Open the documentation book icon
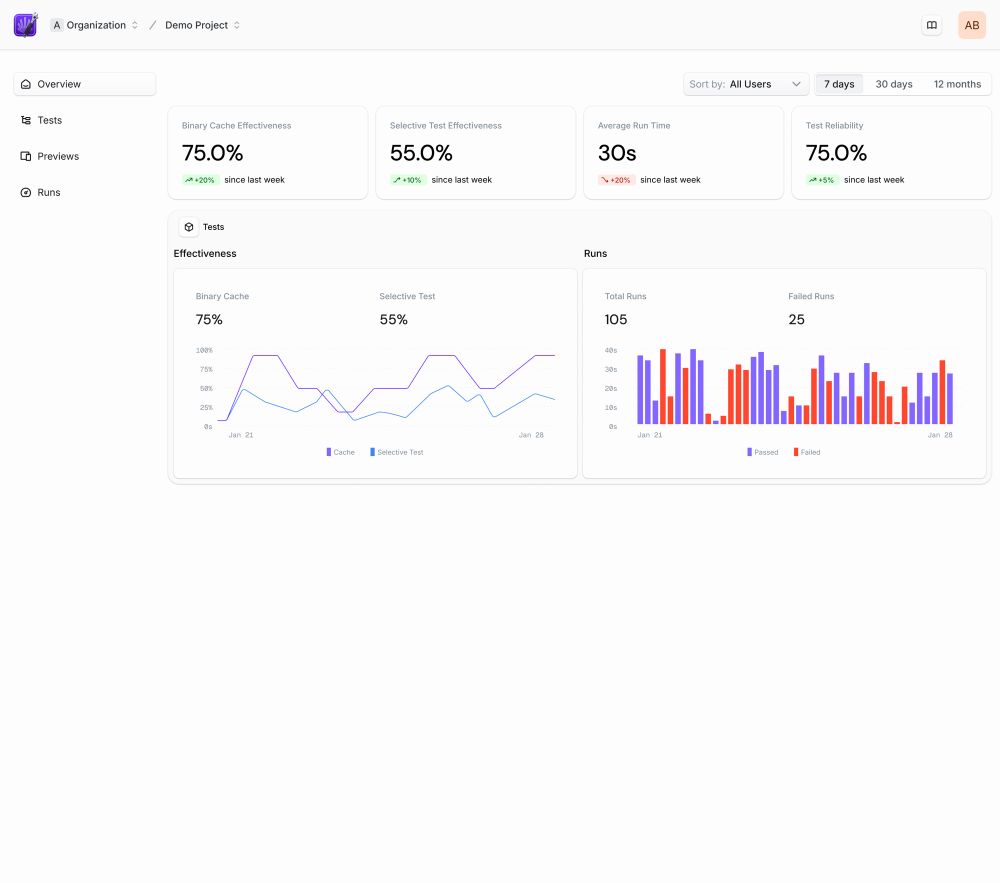Image resolution: width=1000 pixels, height=883 pixels. [x=932, y=26]
